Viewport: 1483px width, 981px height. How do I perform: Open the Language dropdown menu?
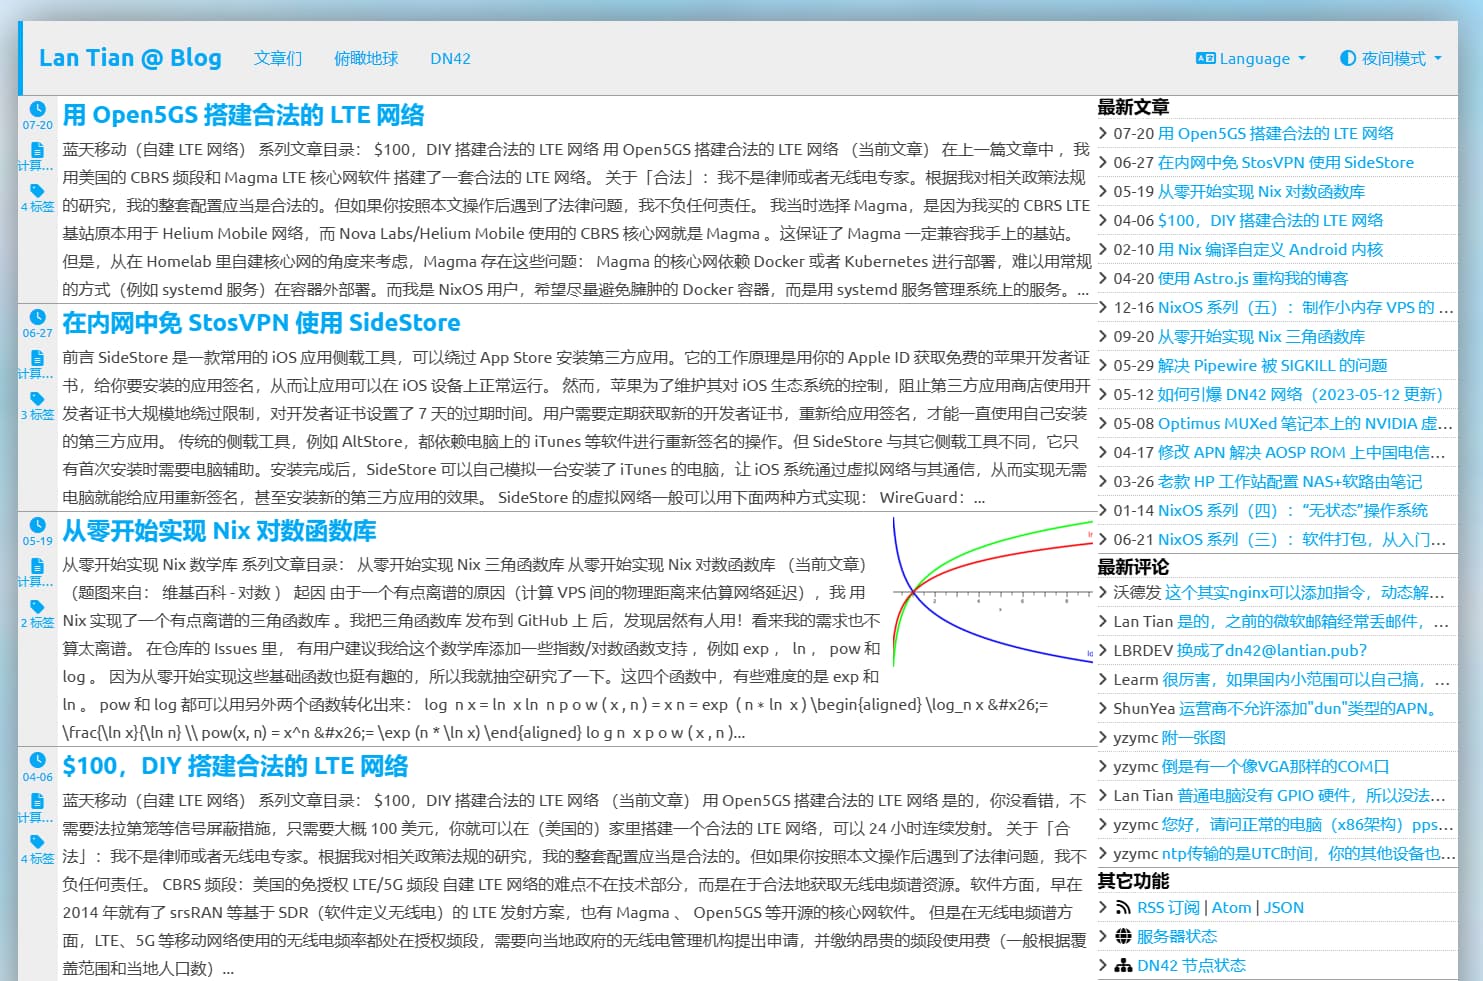click(x=1251, y=58)
